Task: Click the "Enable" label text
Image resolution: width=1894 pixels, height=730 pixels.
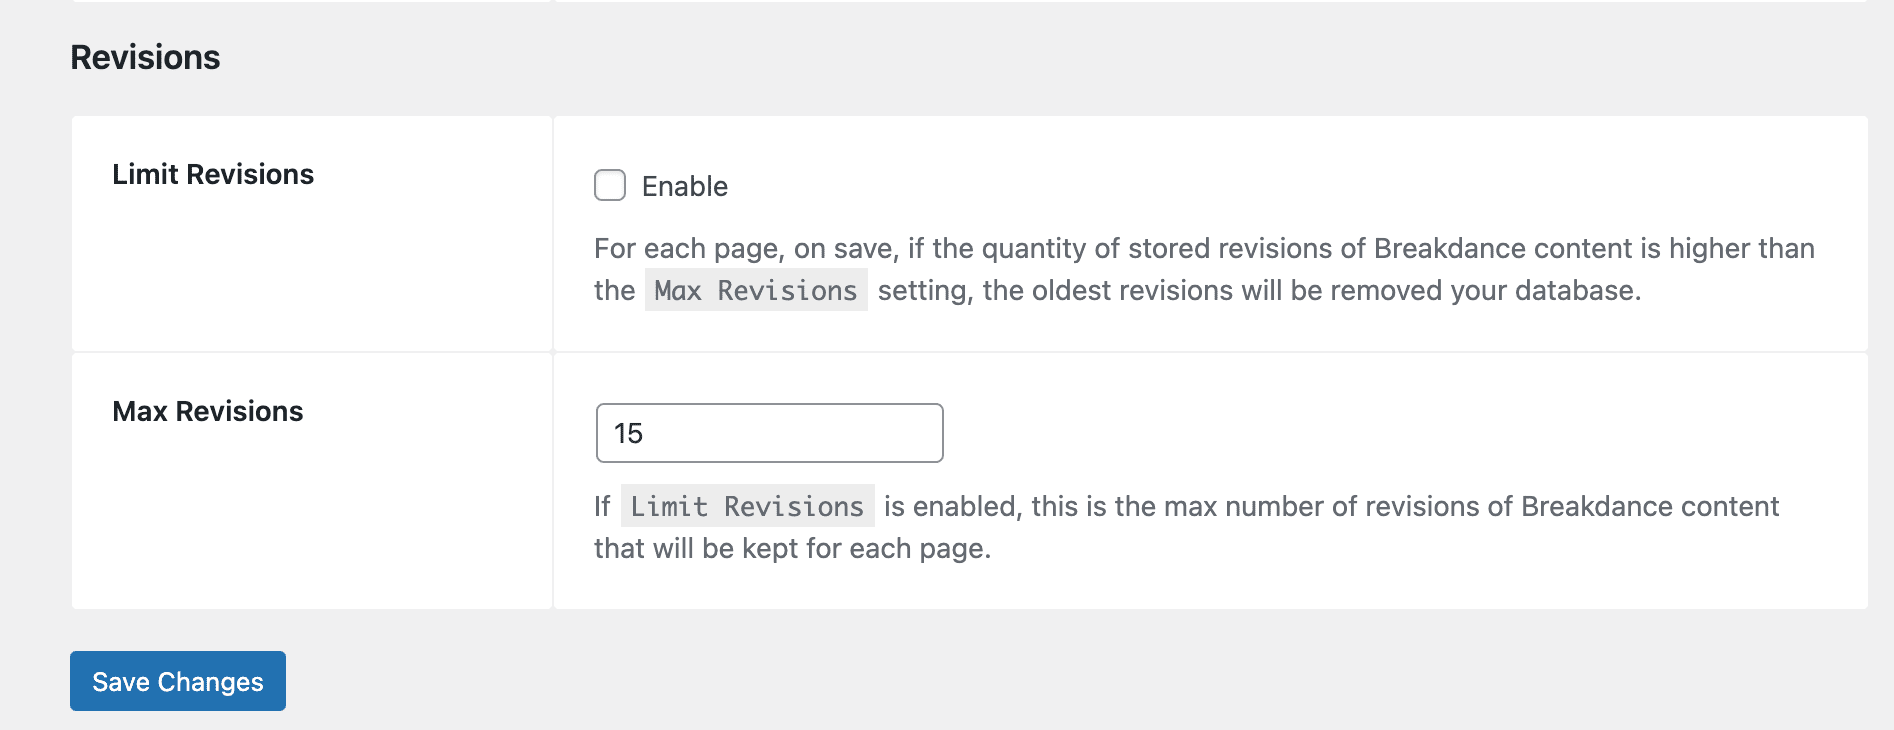Action: 684,187
